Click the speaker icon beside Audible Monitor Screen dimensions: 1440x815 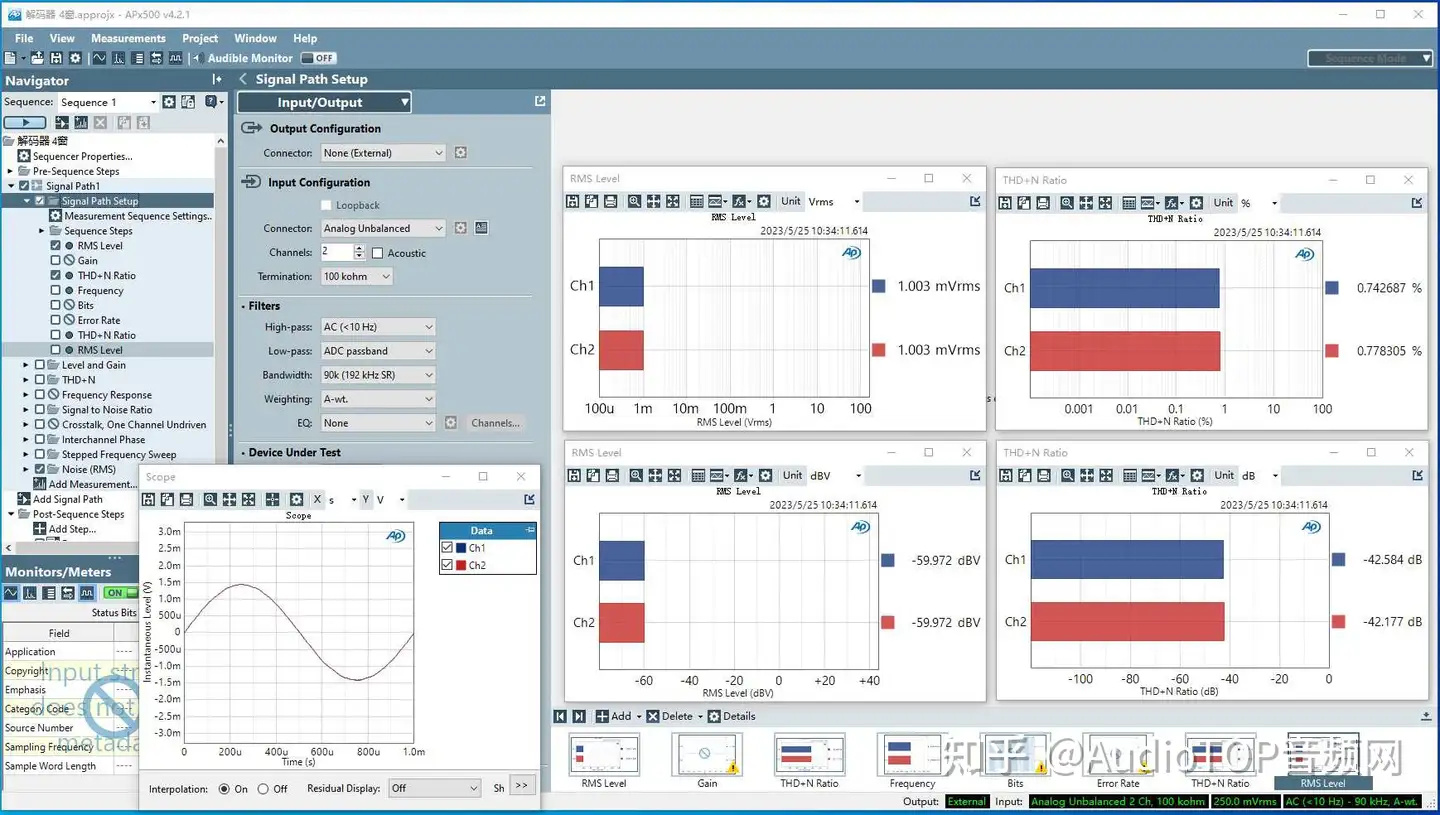click(x=198, y=58)
